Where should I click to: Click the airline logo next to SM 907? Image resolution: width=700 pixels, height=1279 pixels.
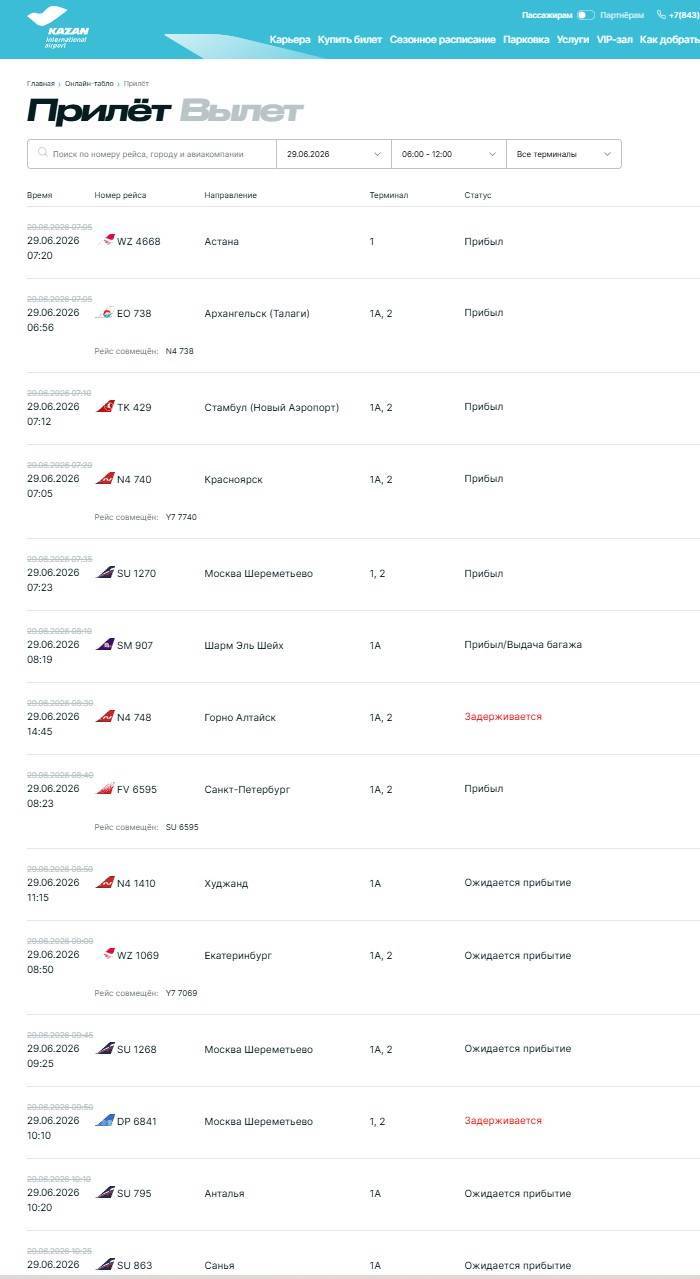tap(105, 645)
